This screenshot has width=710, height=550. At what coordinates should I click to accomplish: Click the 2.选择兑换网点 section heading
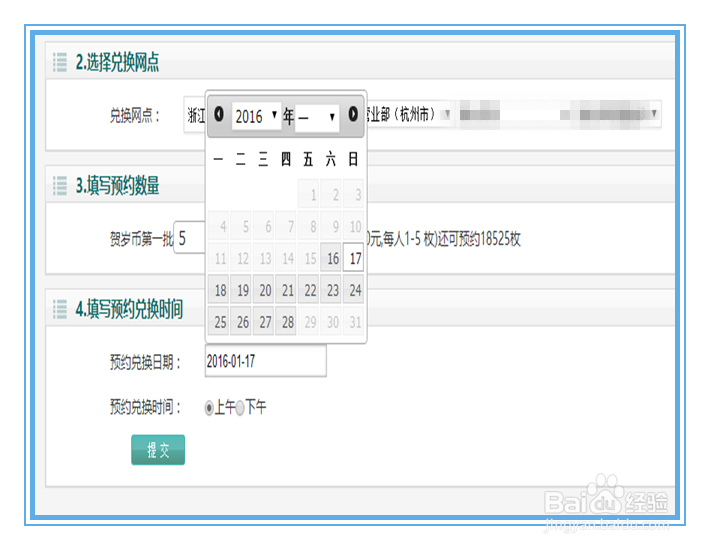tap(118, 62)
